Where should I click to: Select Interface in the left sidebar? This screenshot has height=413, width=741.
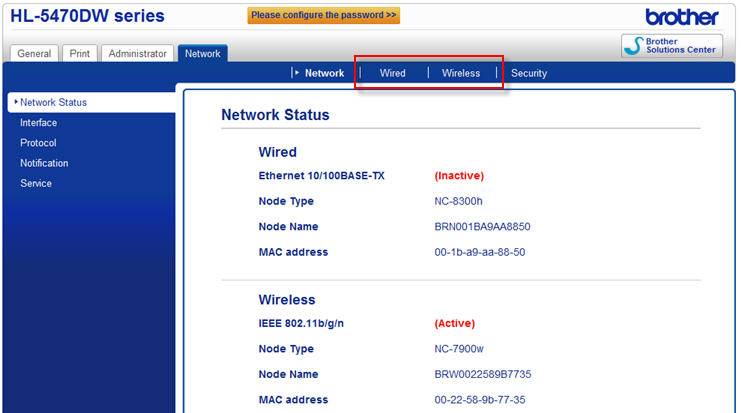pyautogui.click(x=38, y=123)
